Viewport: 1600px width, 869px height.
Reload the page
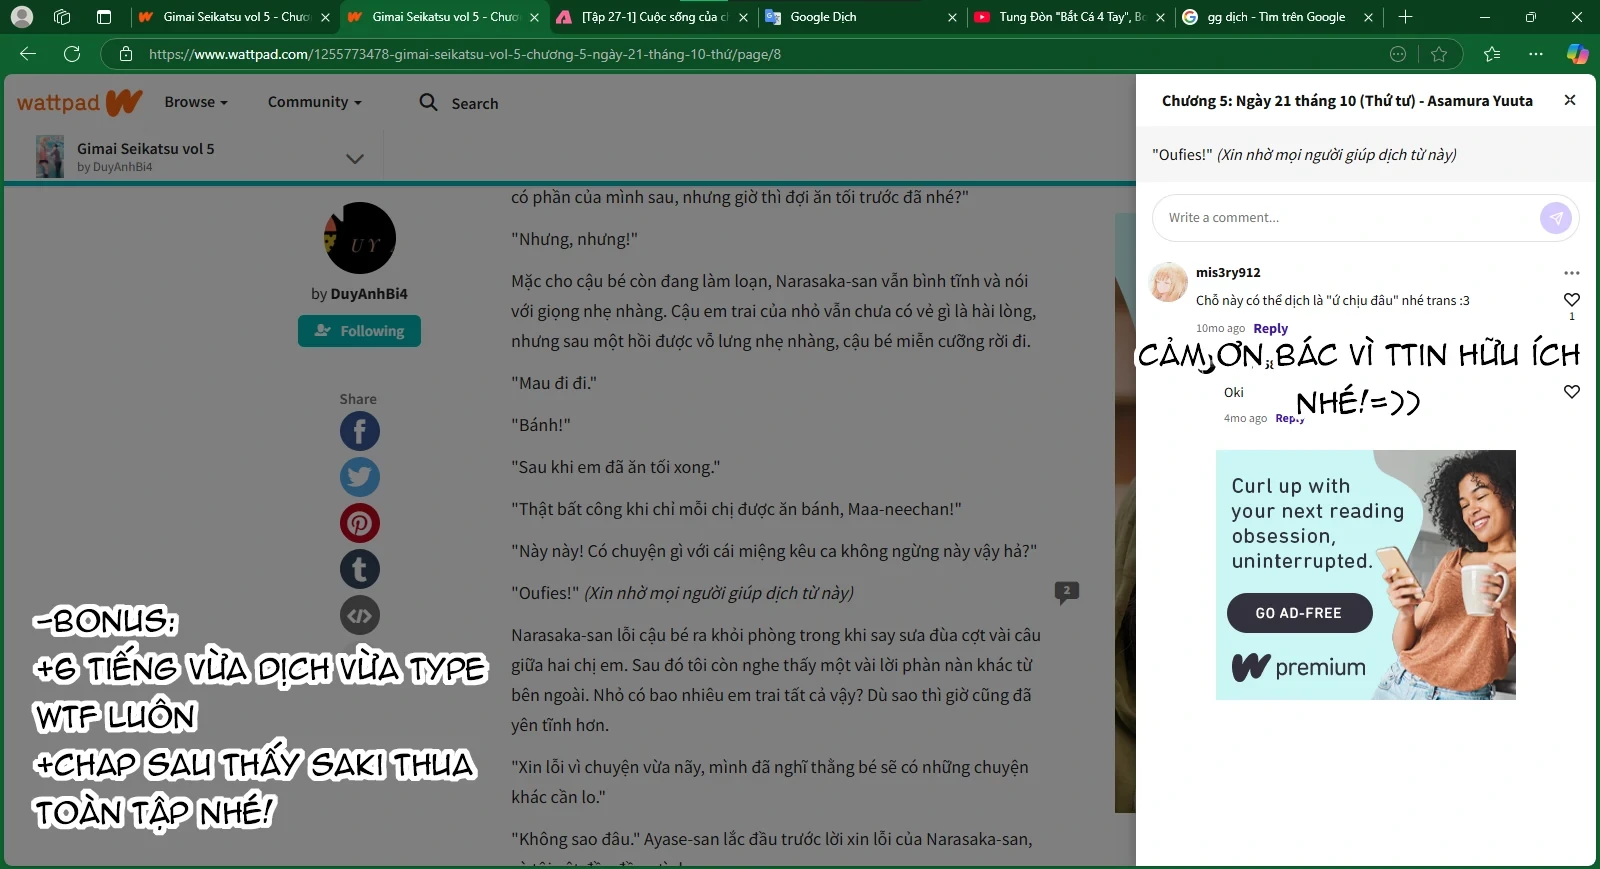click(72, 54)
